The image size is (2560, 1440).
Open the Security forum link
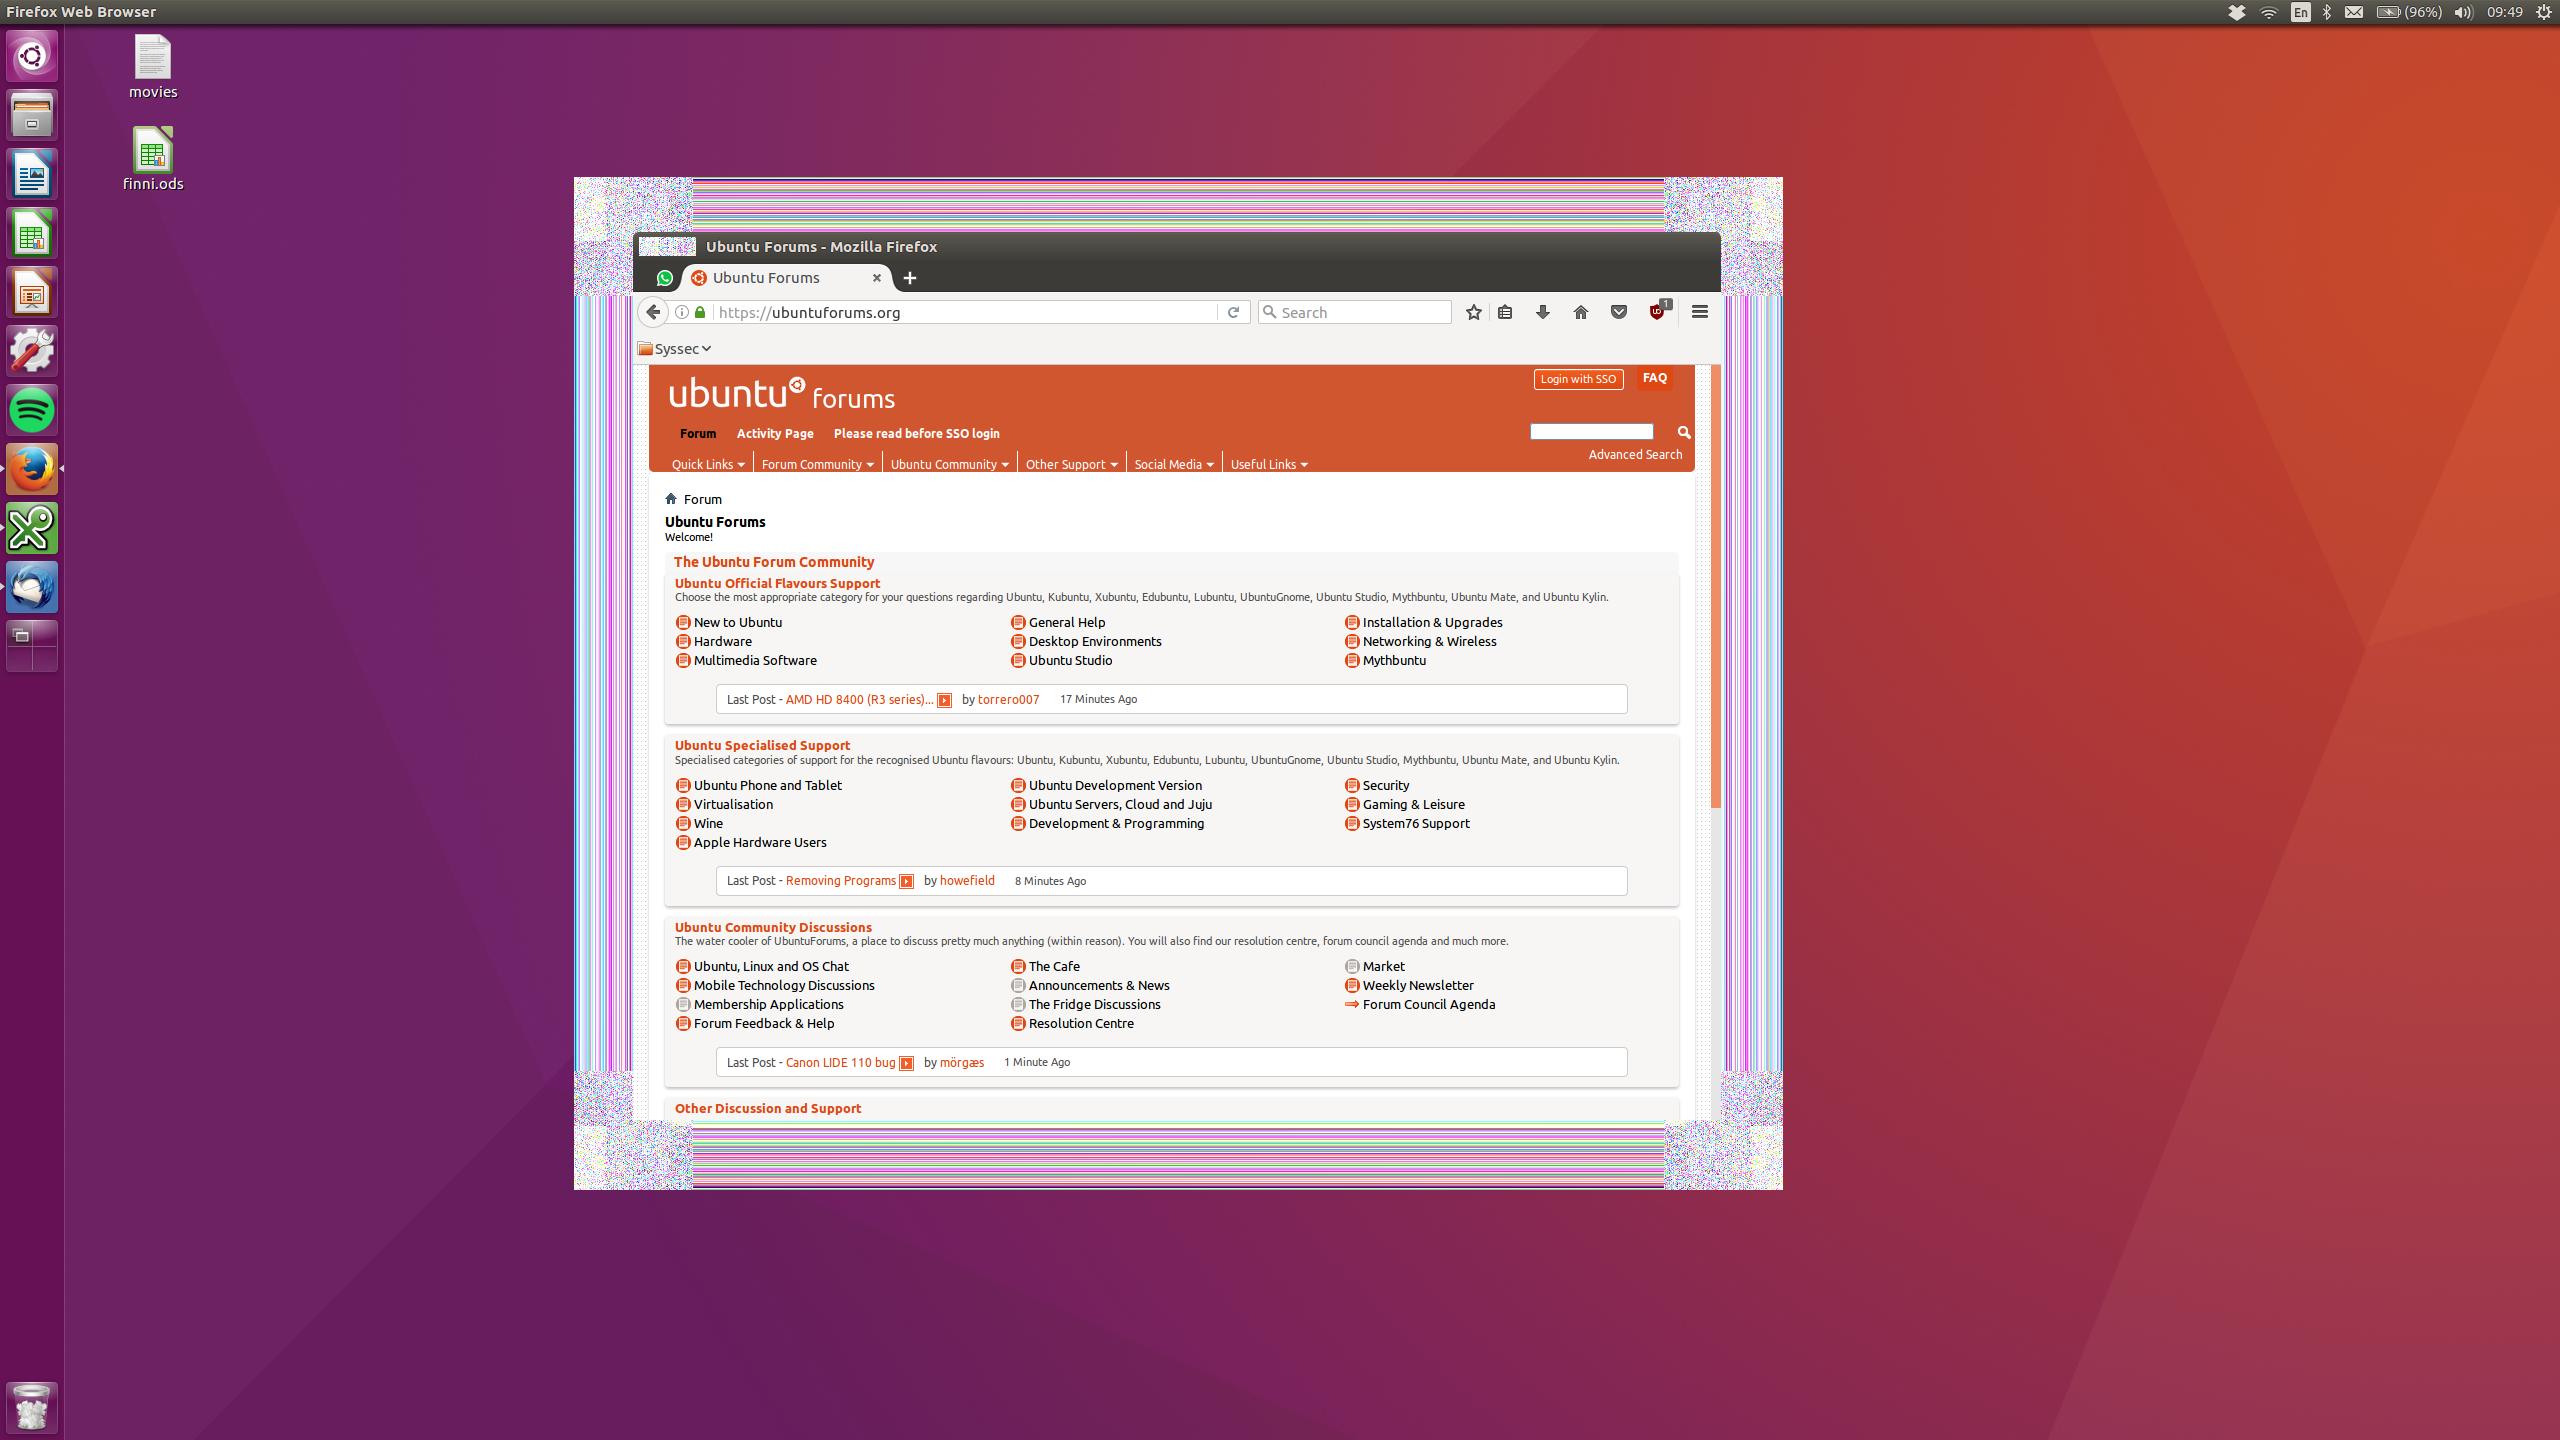tap(1386, 785)
